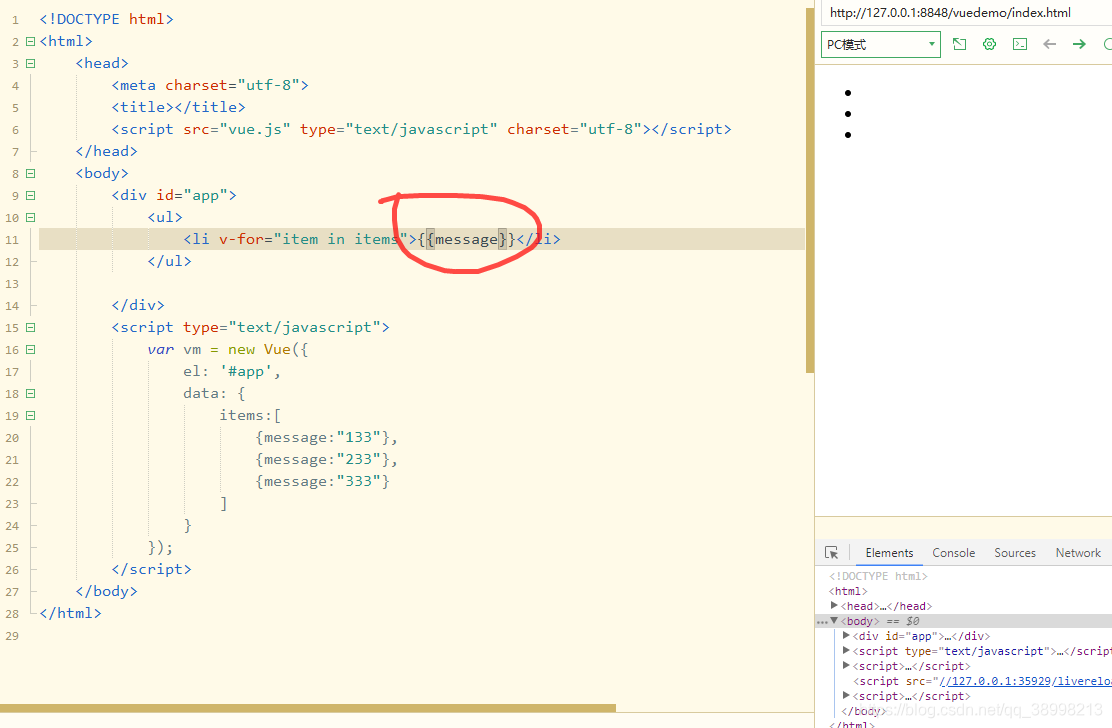Collapse the script tag fold on line 15
Viewport: 1112px width, 728px height.
(30, 327)
